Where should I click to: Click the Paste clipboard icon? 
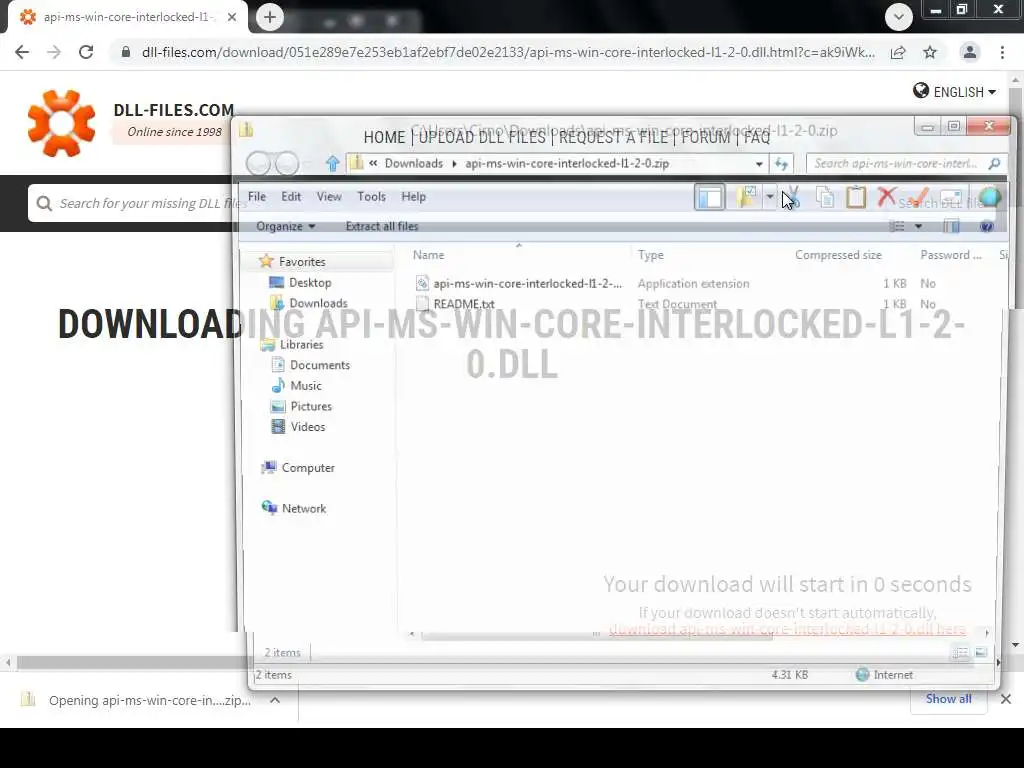pyautogui.click(x=856, y=197)
